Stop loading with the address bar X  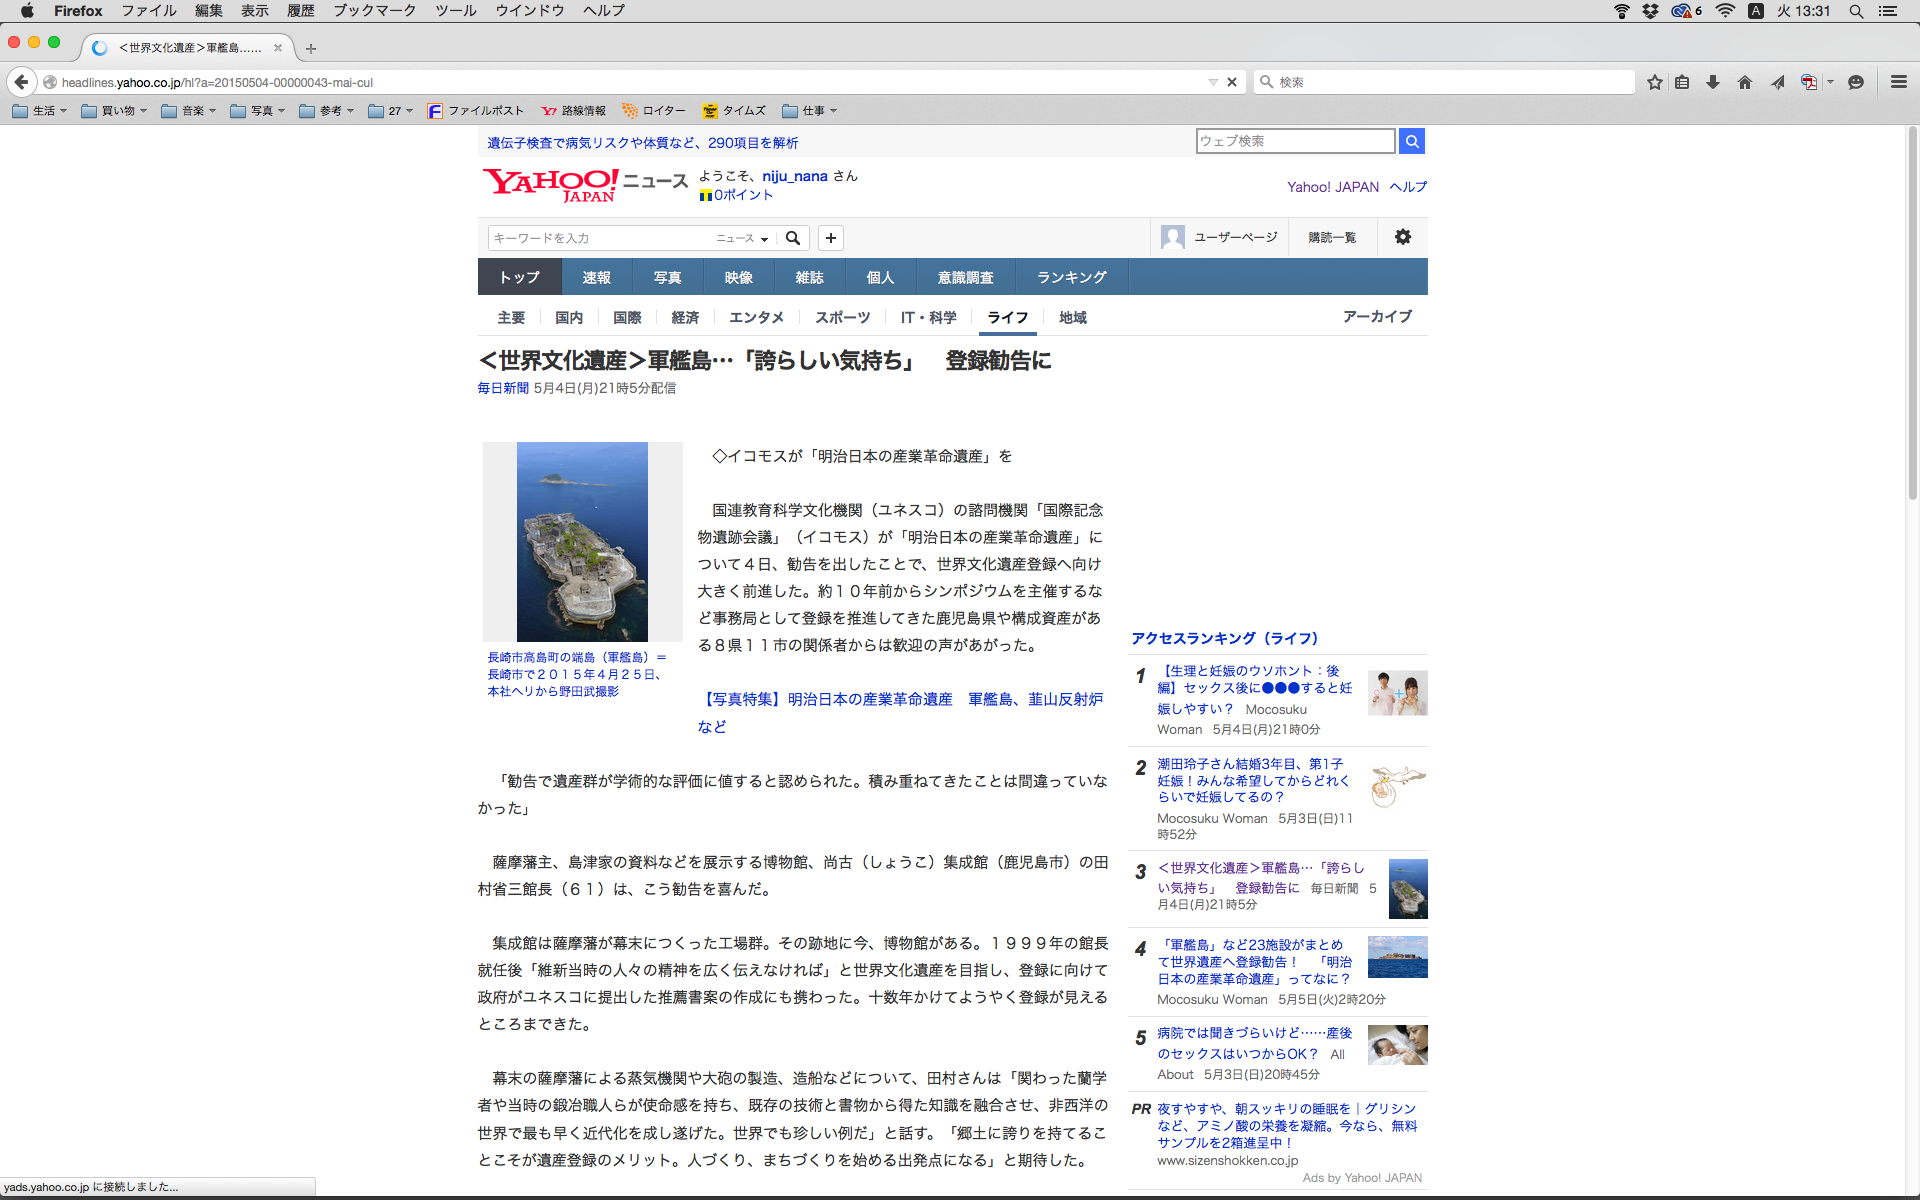tap(1232, 82)
